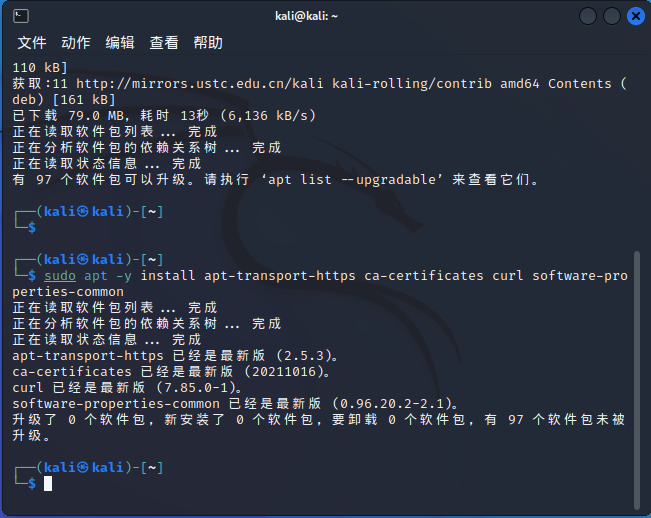Close the terminal with the blue X button
The width and height of the screenshot is (651, 518).
(636, 16)
